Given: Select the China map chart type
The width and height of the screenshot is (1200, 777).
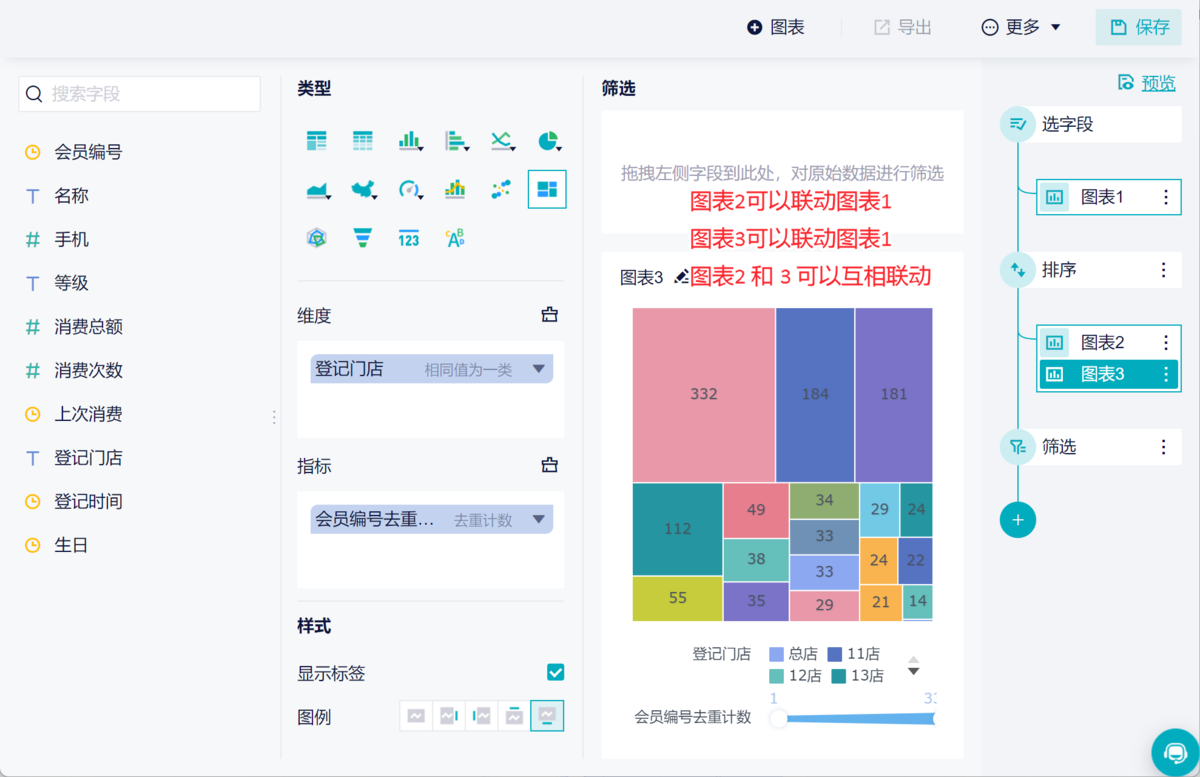Looking at the screenshot, I should click(362, 189).
